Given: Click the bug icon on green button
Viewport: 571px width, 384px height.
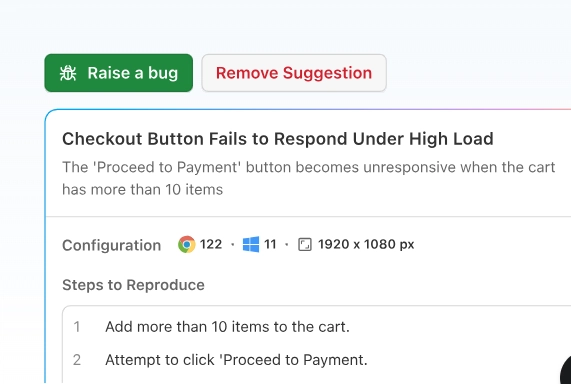Looking at the screenshot, I should pyautogui.click(x=68, y=73).
